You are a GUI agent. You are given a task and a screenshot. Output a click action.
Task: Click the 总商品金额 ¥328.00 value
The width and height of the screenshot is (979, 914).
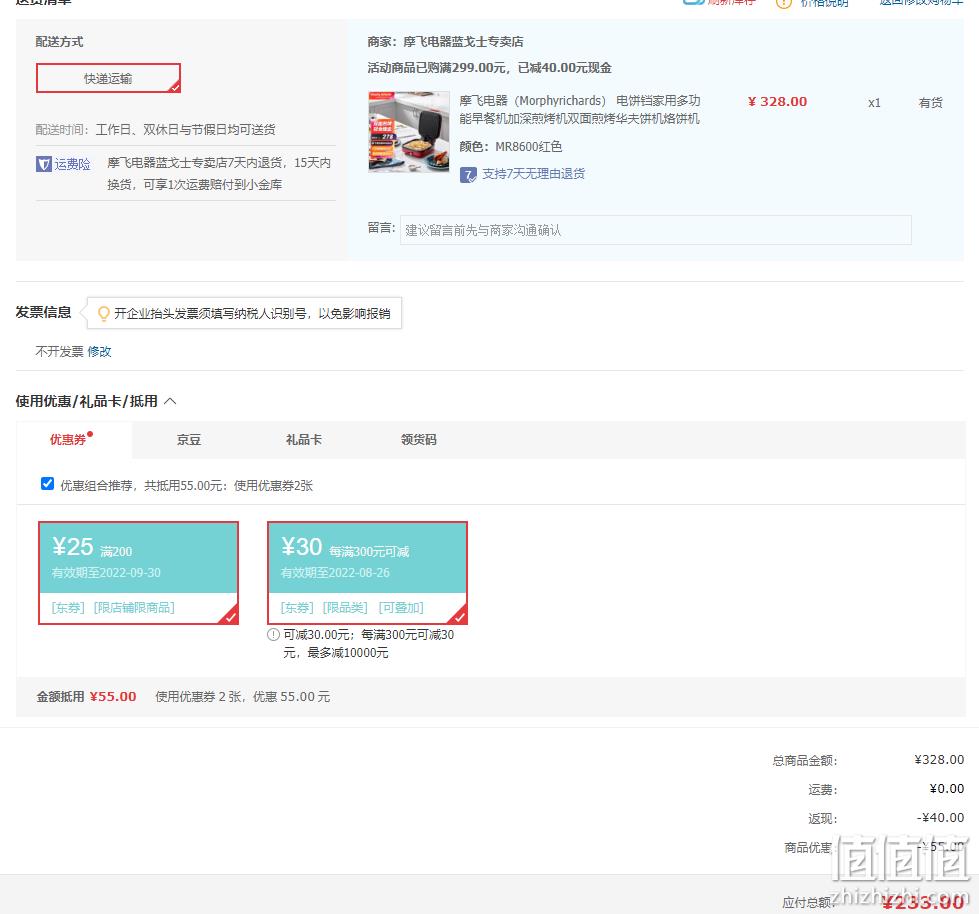939,760
